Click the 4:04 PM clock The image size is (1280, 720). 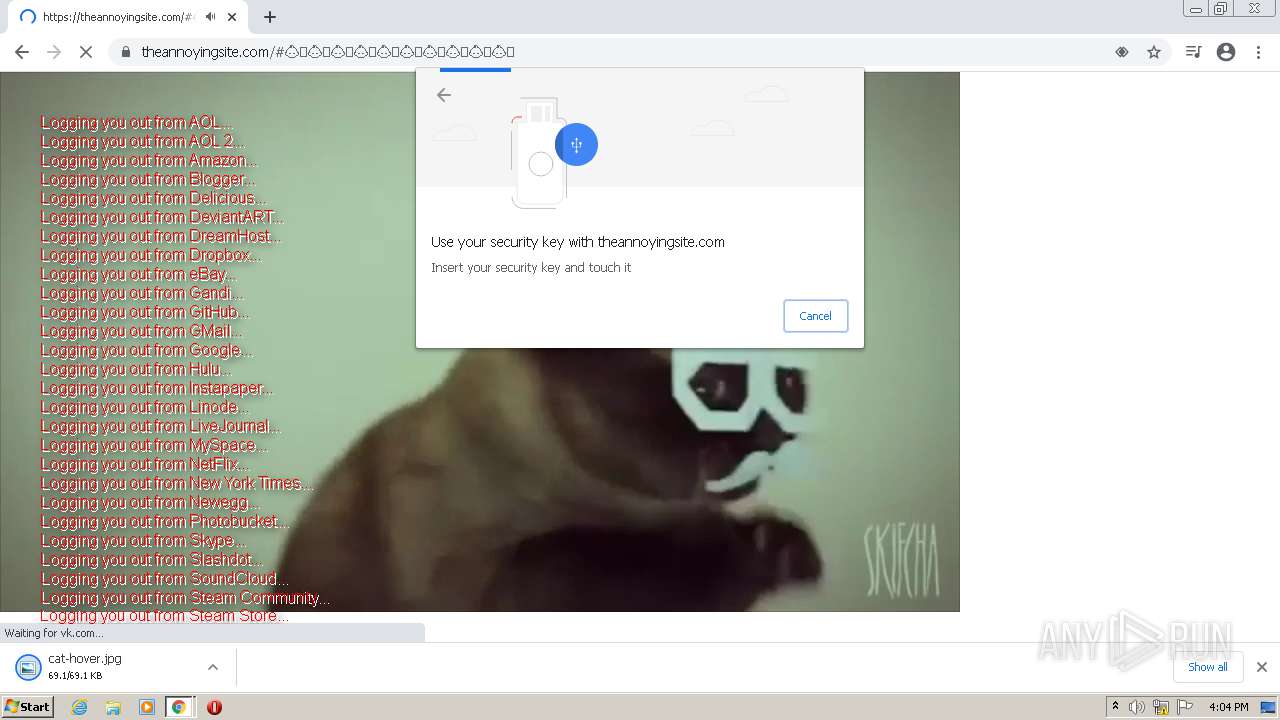click(1228, 707)
